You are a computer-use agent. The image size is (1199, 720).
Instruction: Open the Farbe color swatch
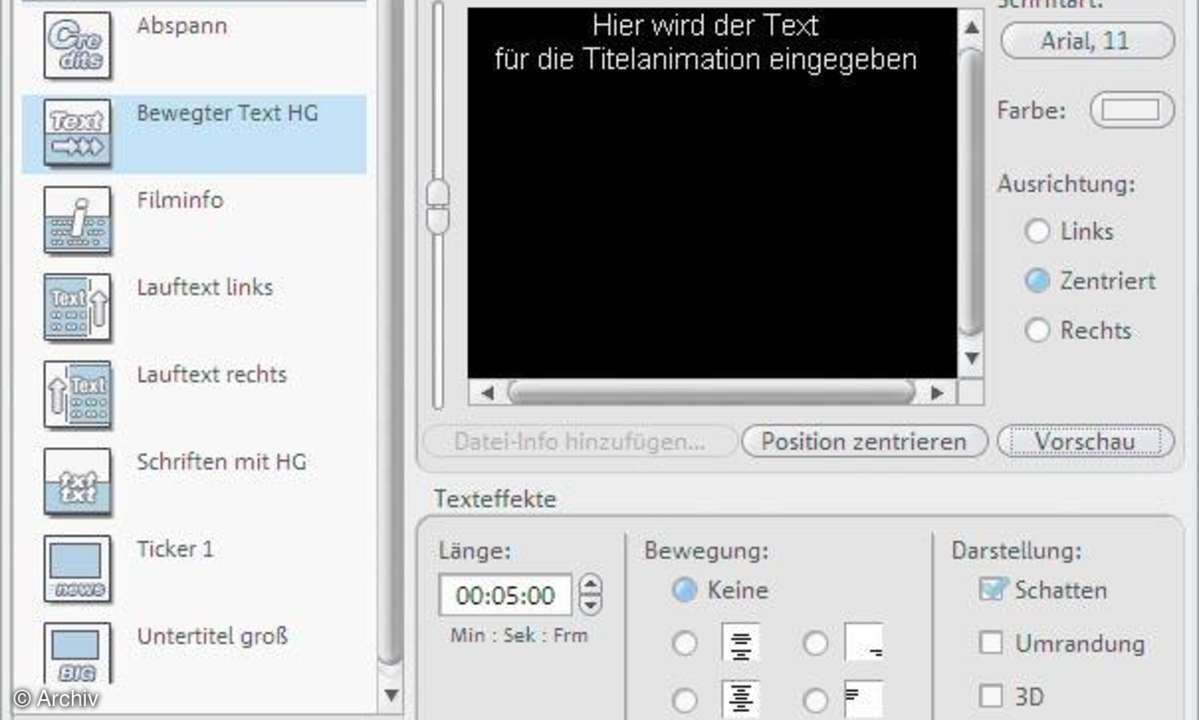(1132, 110)
